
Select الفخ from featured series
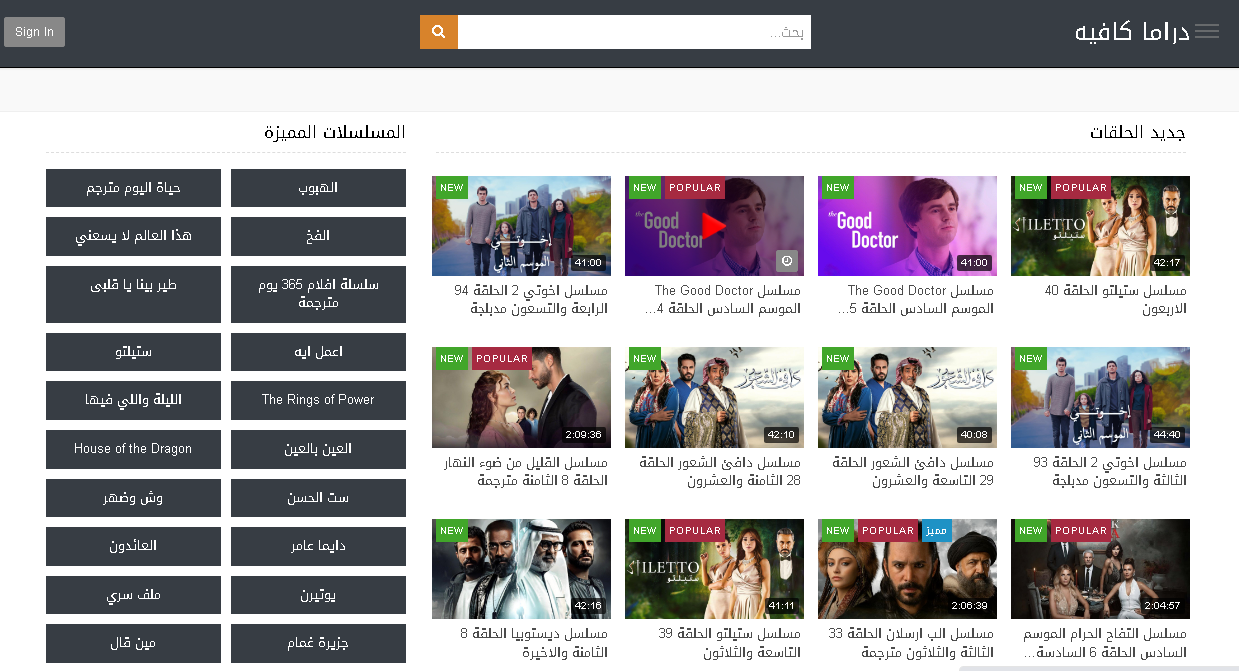point(318,236)
